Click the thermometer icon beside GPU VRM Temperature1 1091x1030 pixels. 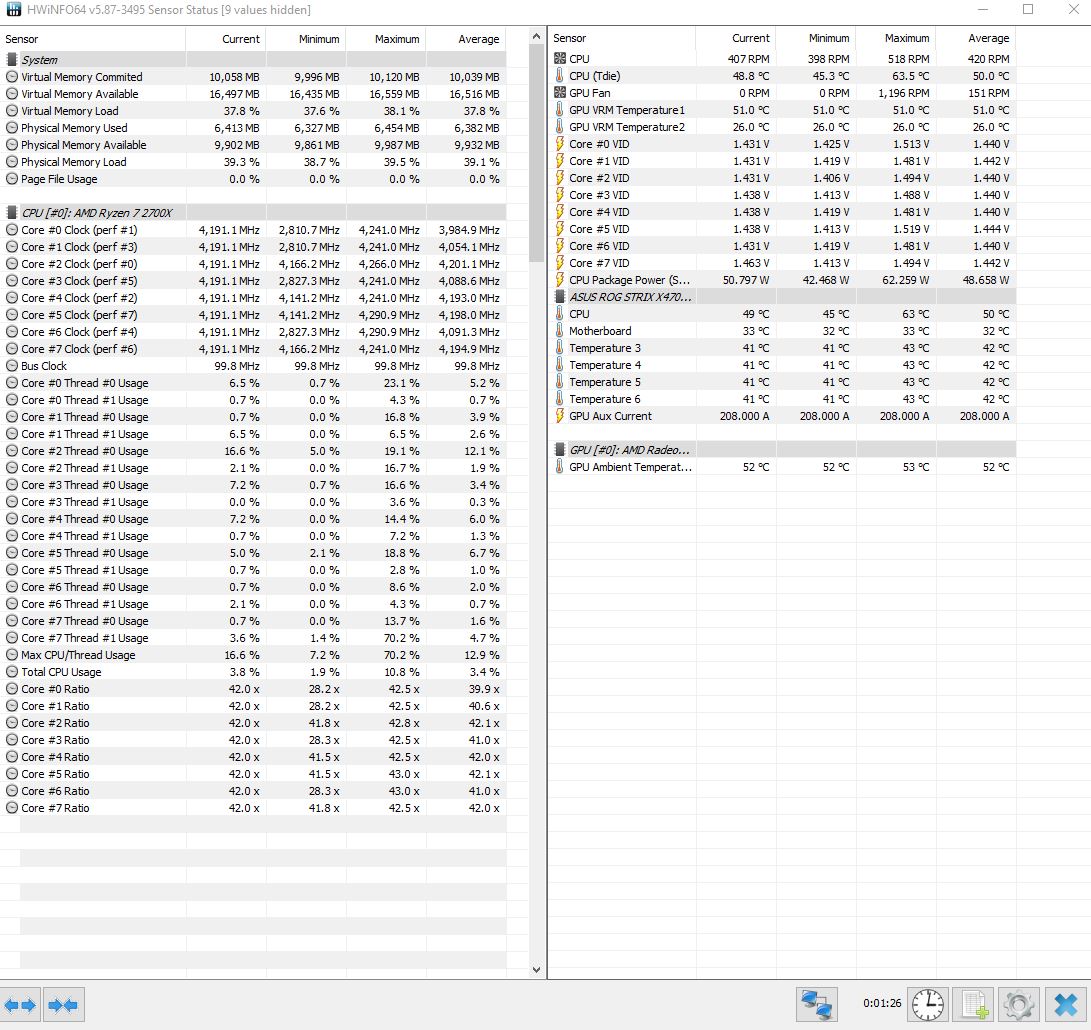click(x=559, y=110)
